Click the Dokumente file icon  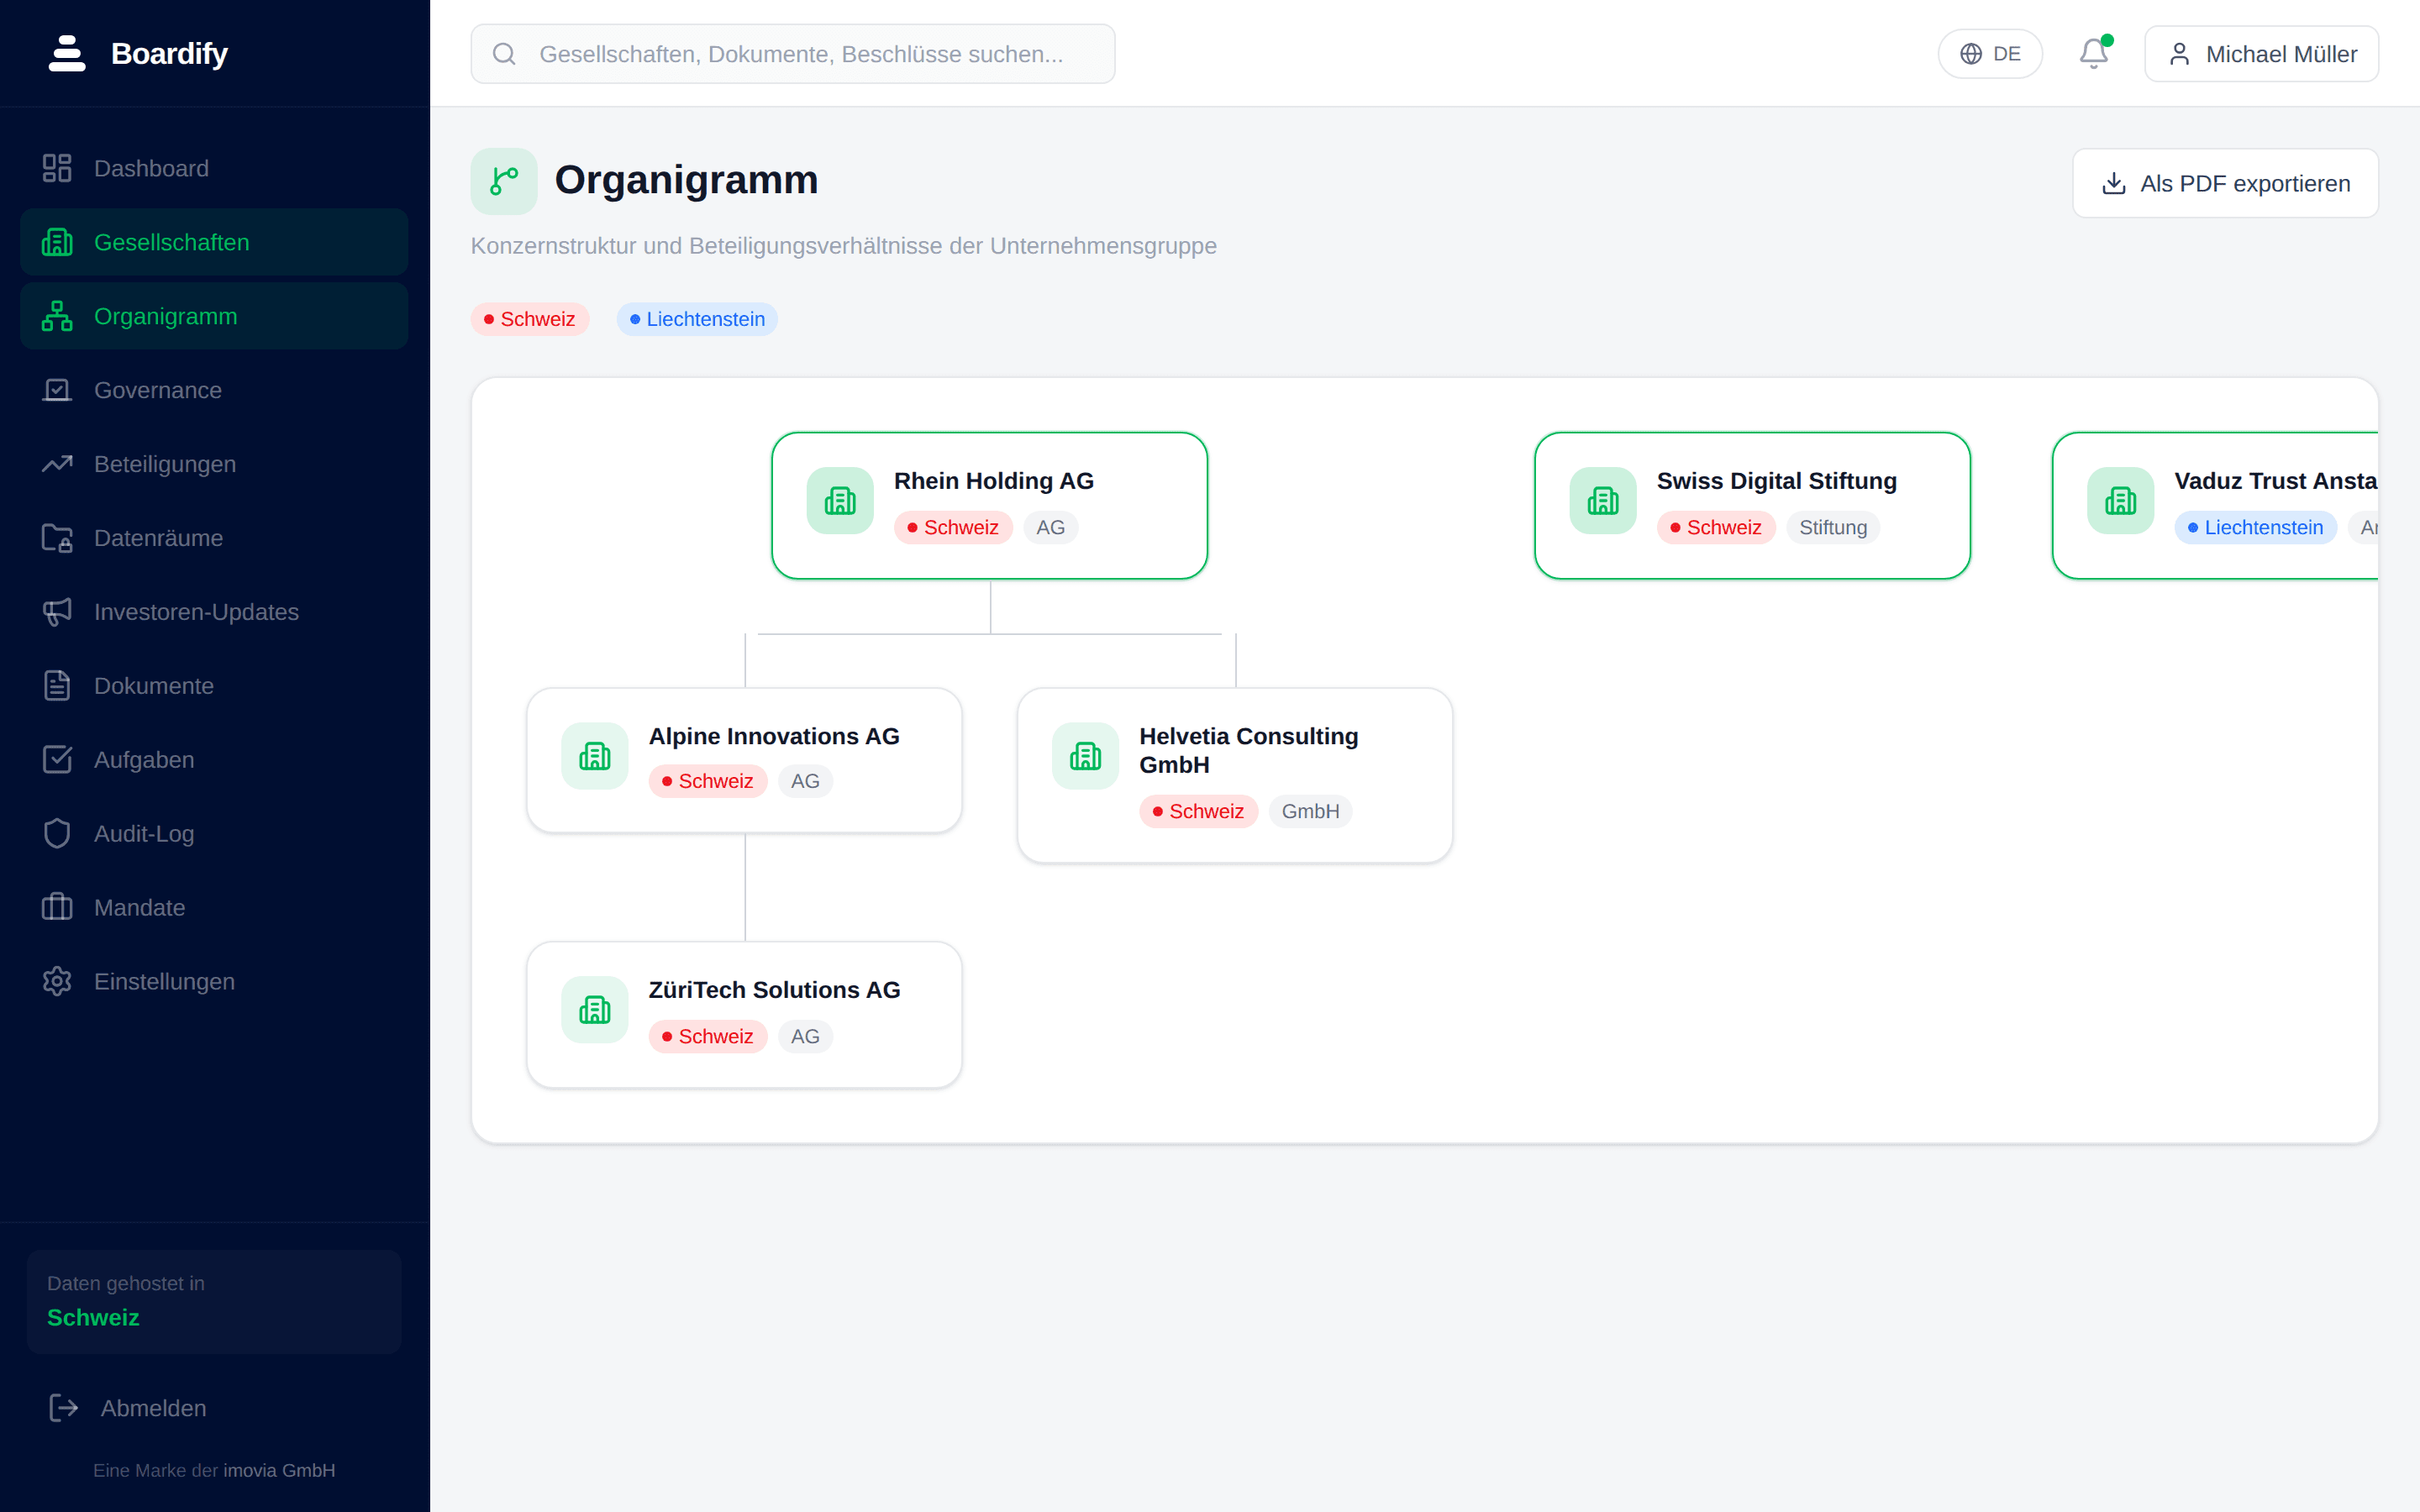(57, 686)
